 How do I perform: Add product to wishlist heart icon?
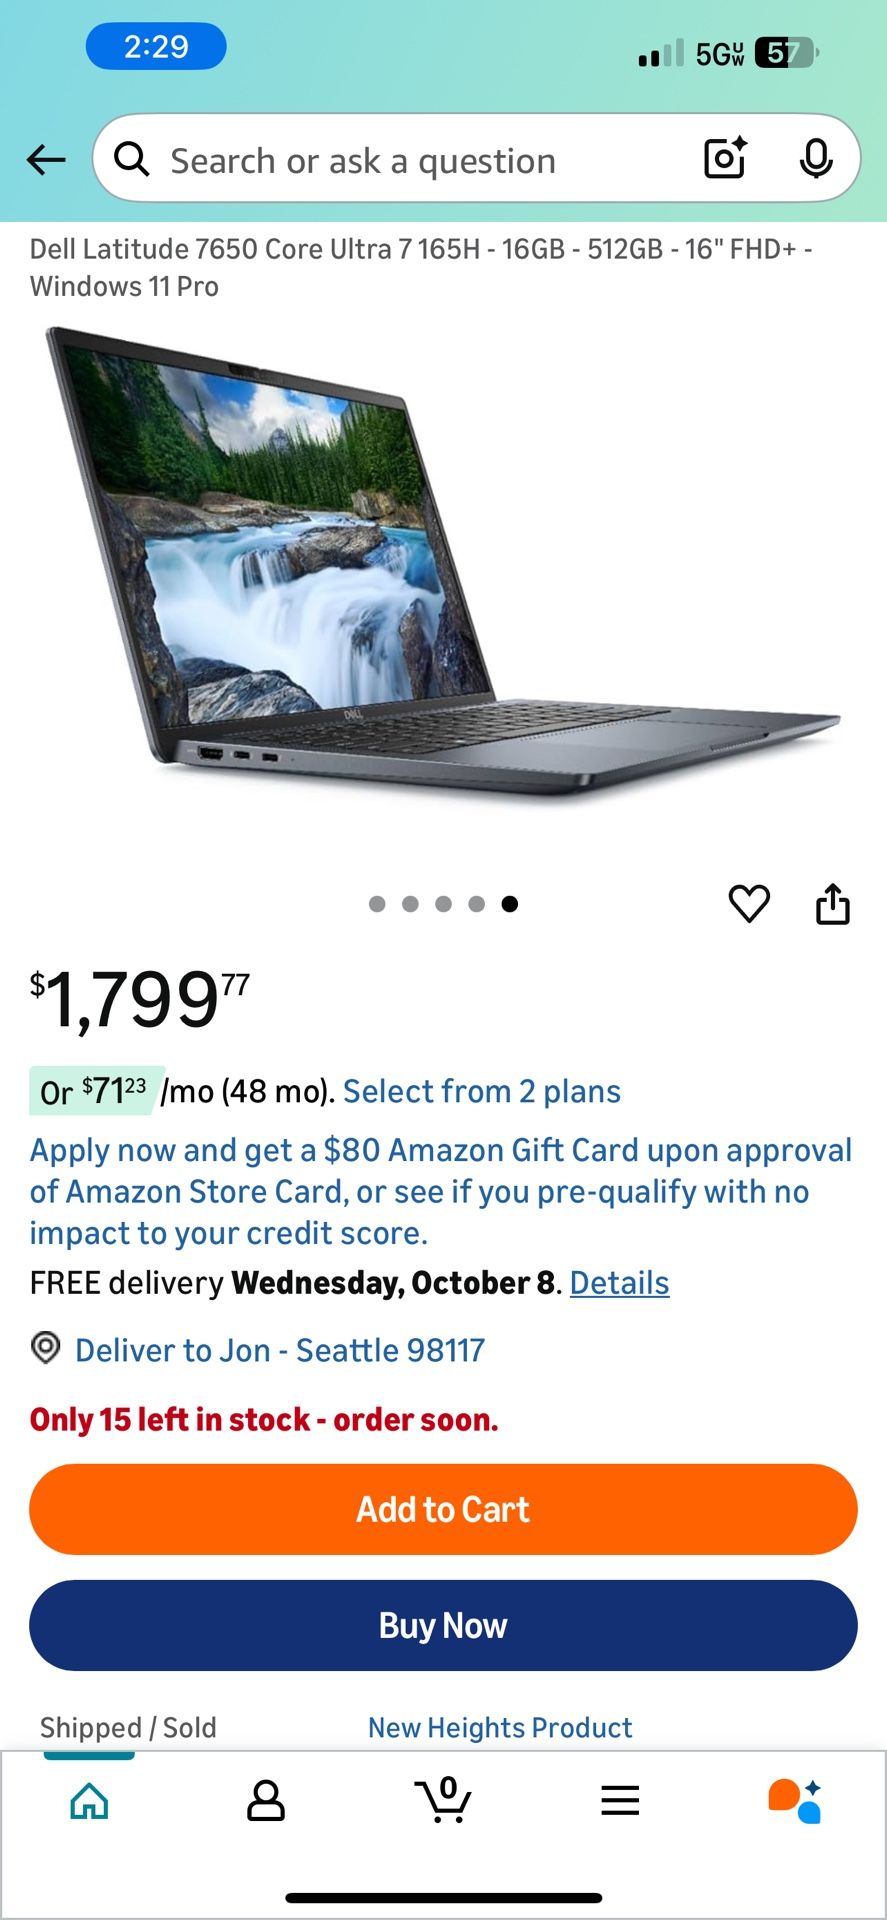749,904
